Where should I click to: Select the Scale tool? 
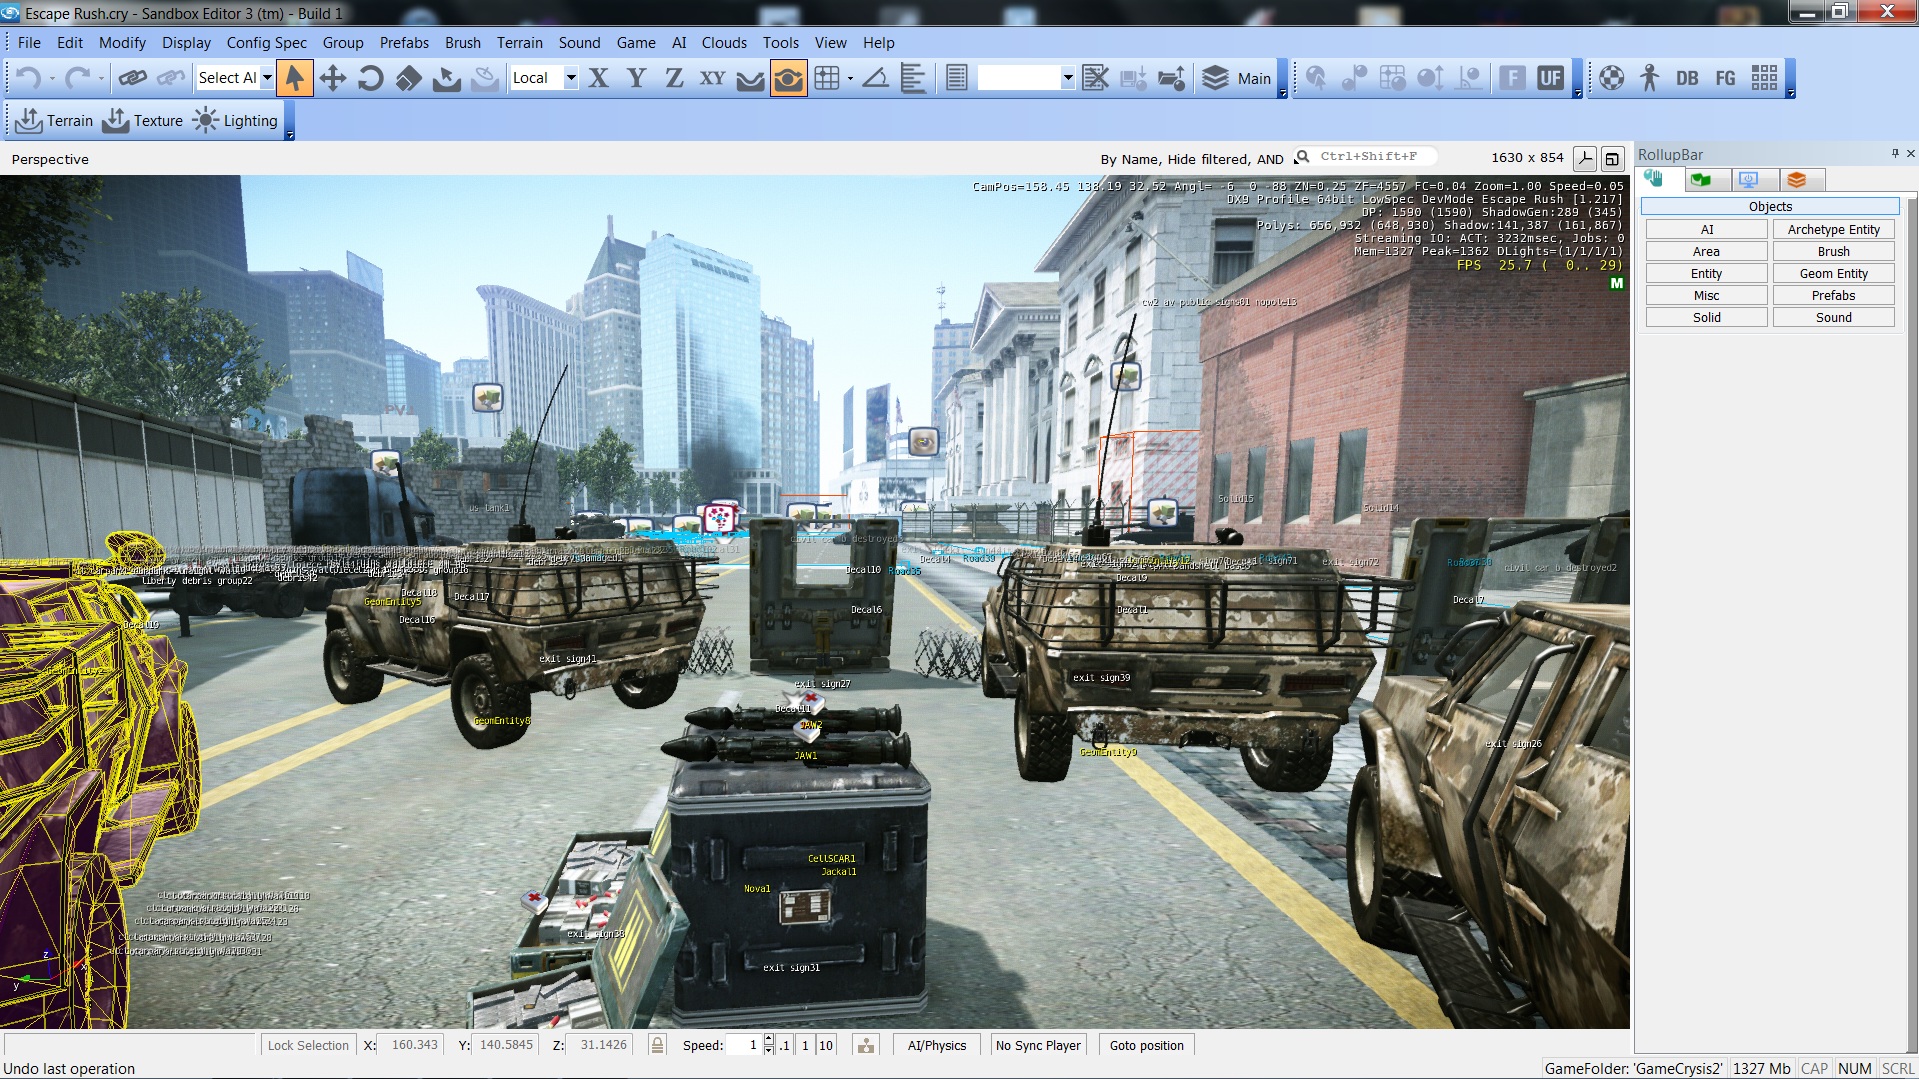click(x=408, y=78)
